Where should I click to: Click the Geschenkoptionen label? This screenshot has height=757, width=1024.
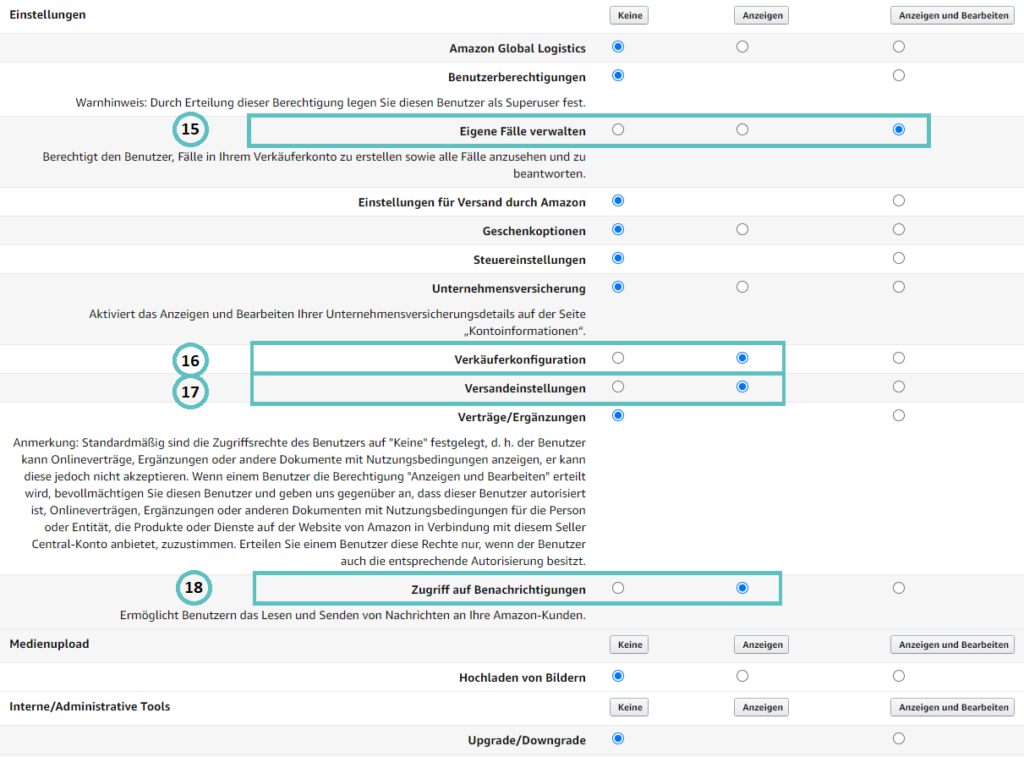(x=534, y=231)
